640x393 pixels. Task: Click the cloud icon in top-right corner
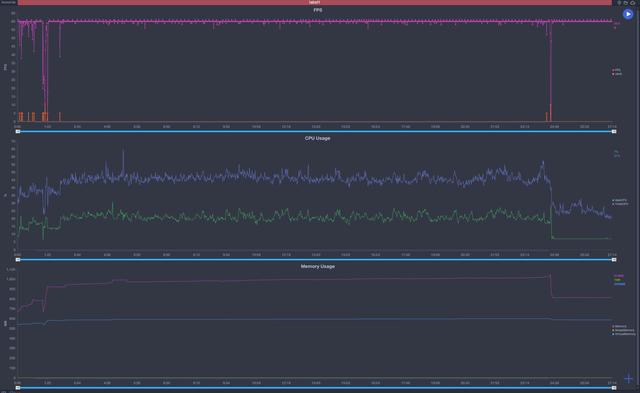[x=632, y=2]
